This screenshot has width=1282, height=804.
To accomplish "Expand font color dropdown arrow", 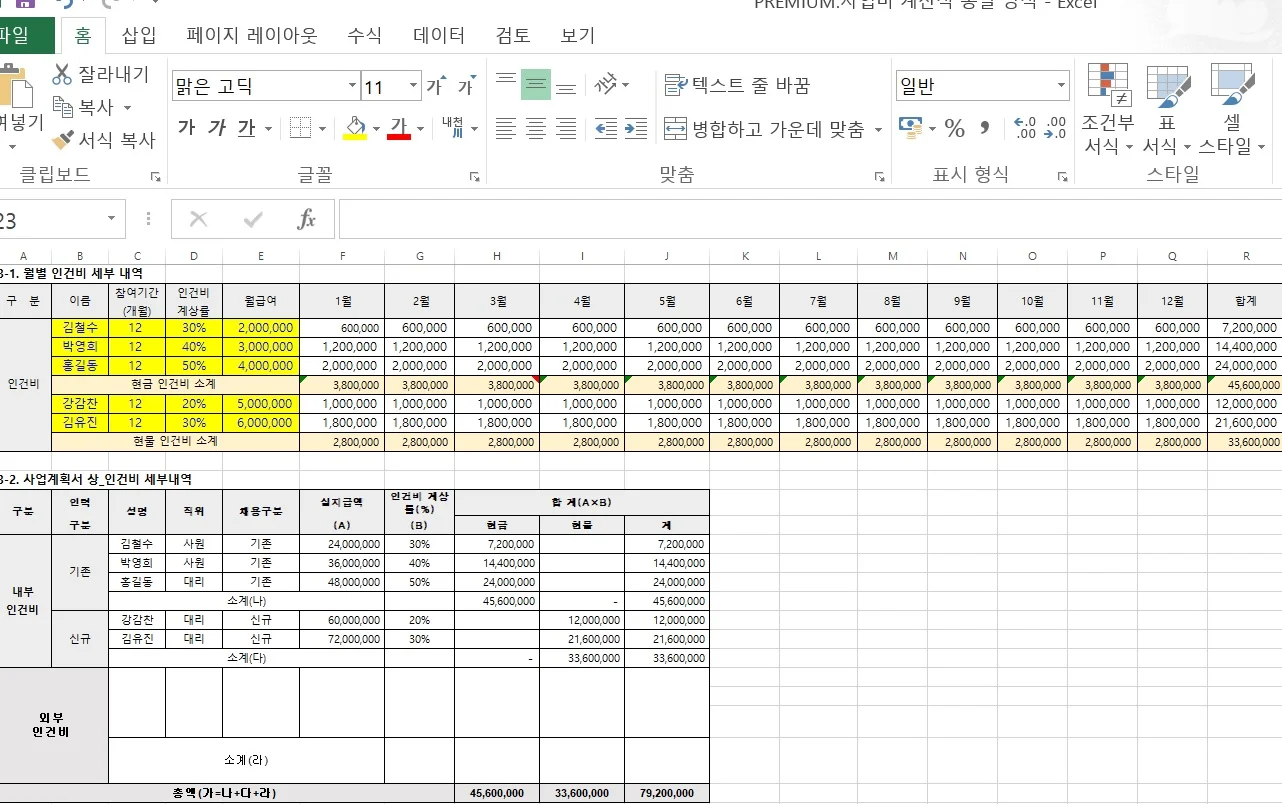I will (x=421, y=128).
